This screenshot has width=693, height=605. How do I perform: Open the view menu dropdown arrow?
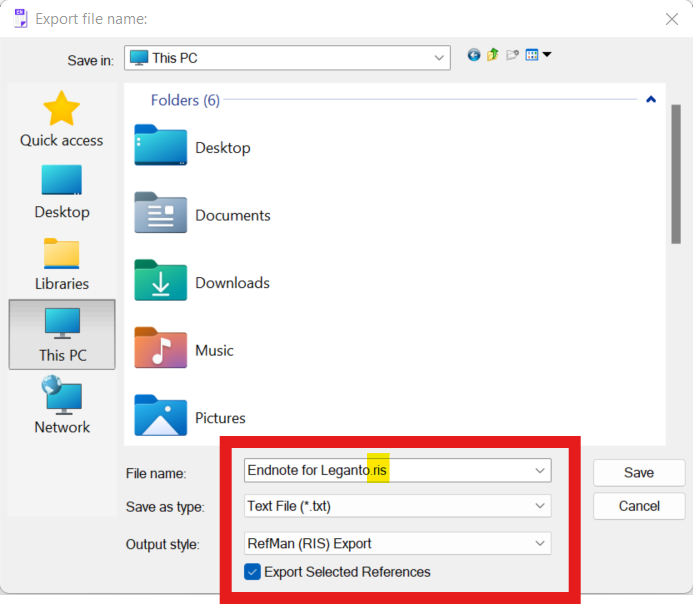click(547, 54)
